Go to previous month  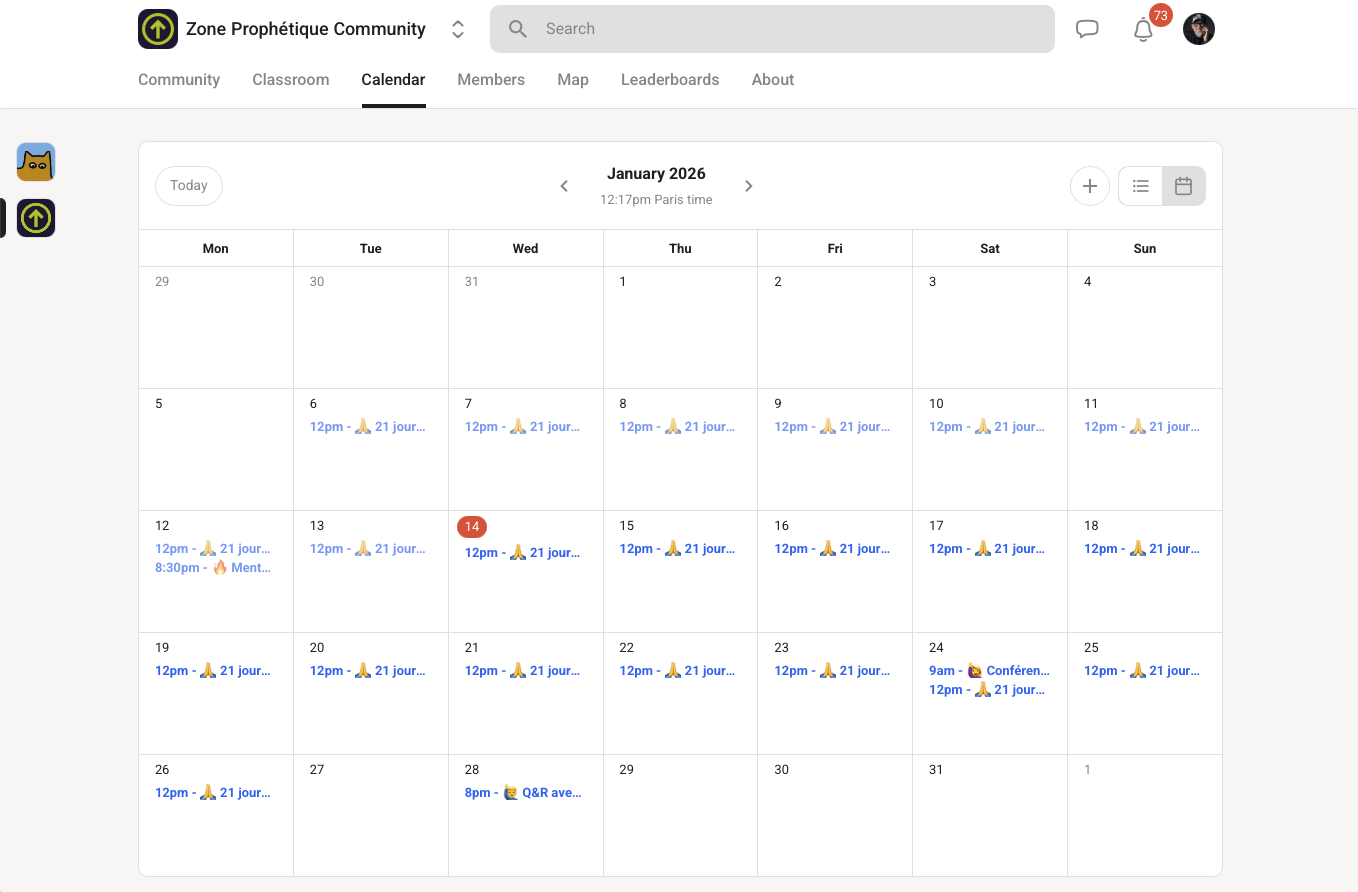coord(564,186)
